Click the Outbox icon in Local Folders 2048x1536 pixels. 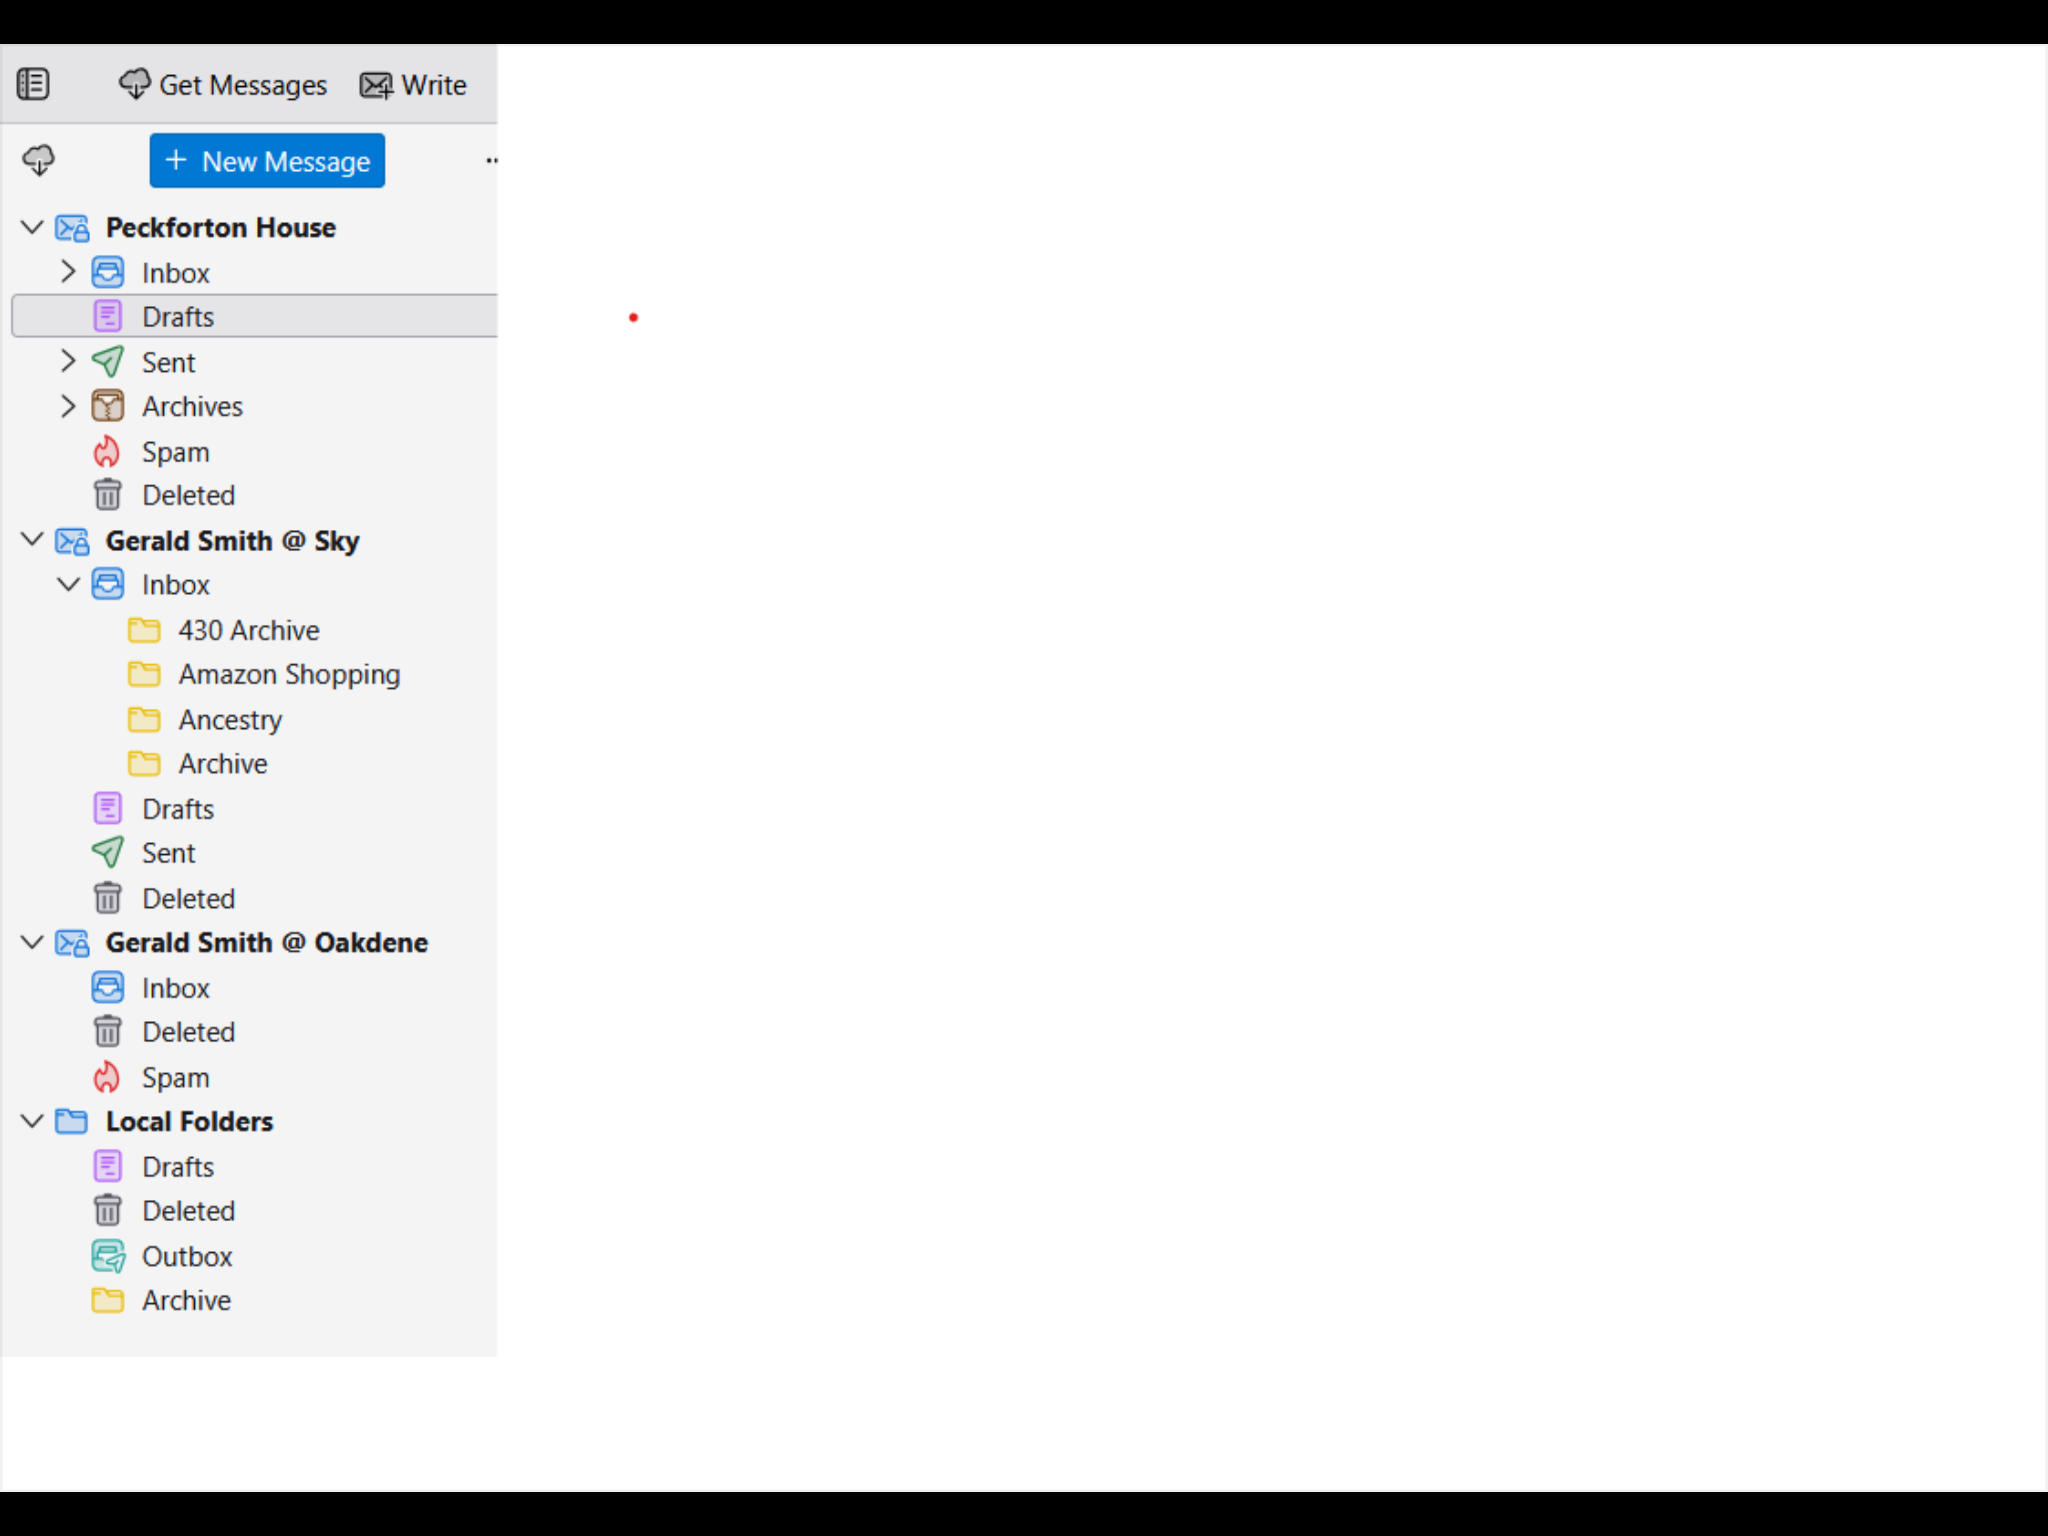tap(108, 1256)
